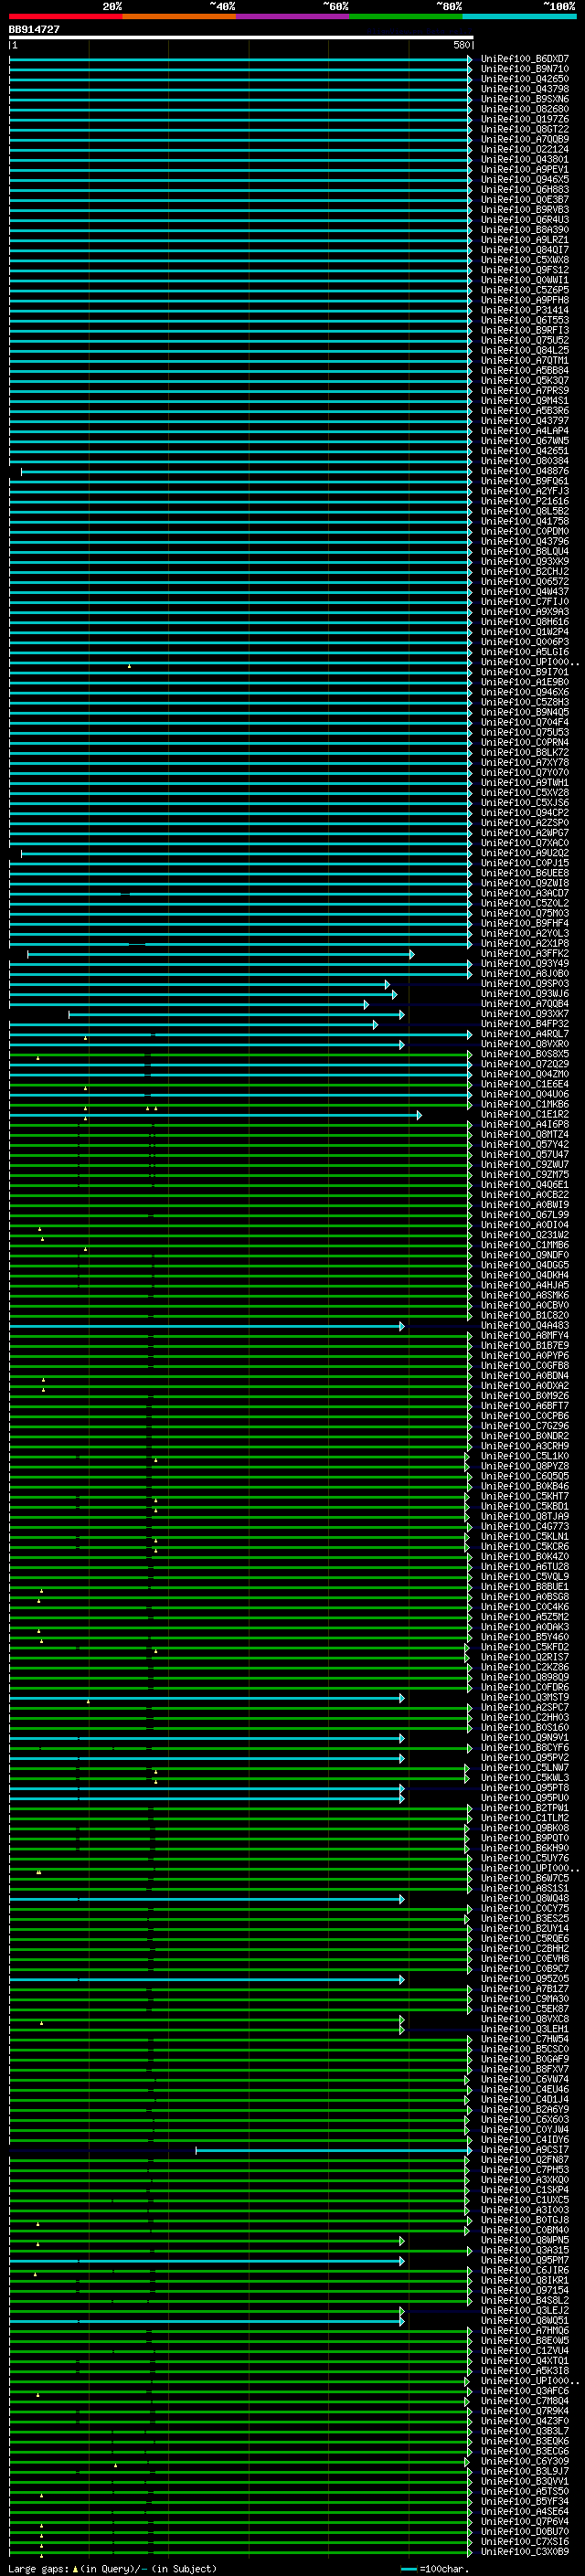This screenshot has height=2576, width=585.
Task: Open hit UniRef100_A3FFK2
Action: coord(525,954)
